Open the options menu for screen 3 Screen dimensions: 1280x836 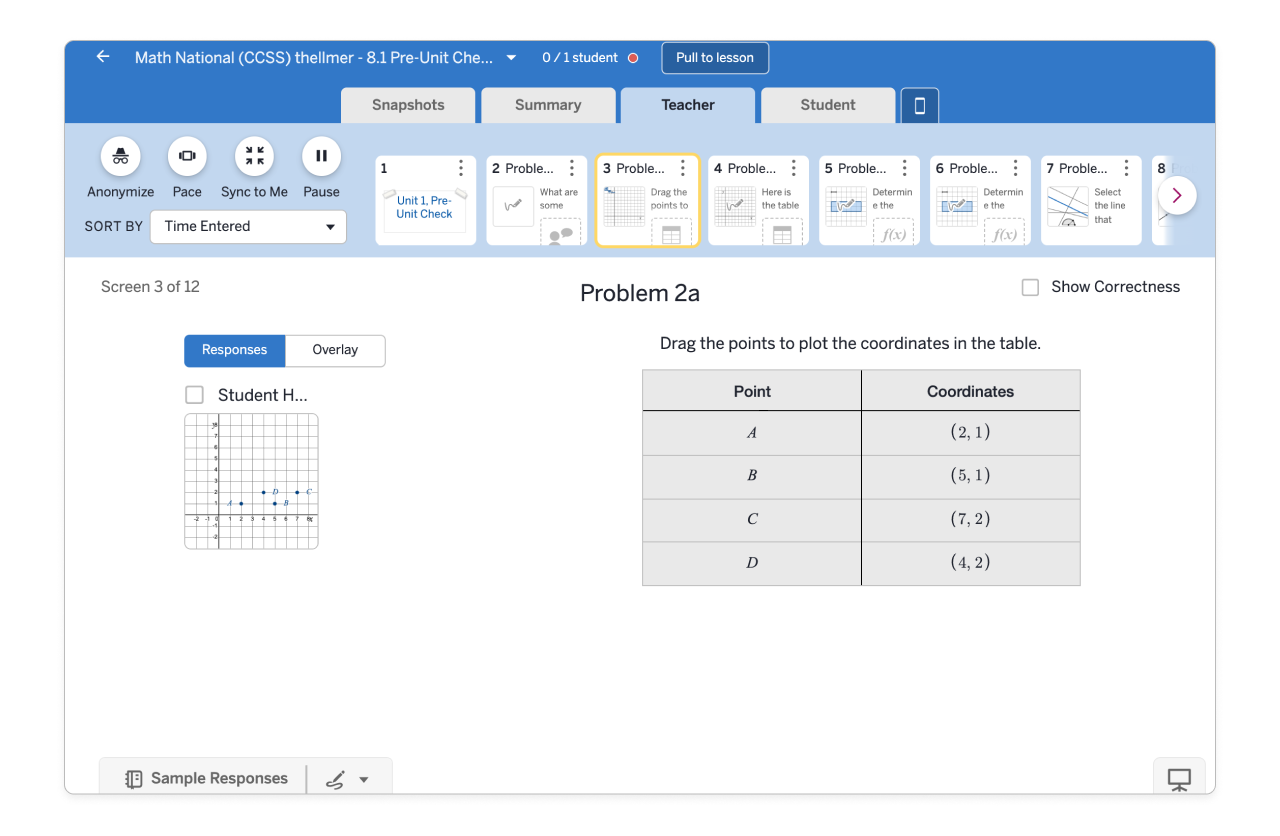(683, 168)
